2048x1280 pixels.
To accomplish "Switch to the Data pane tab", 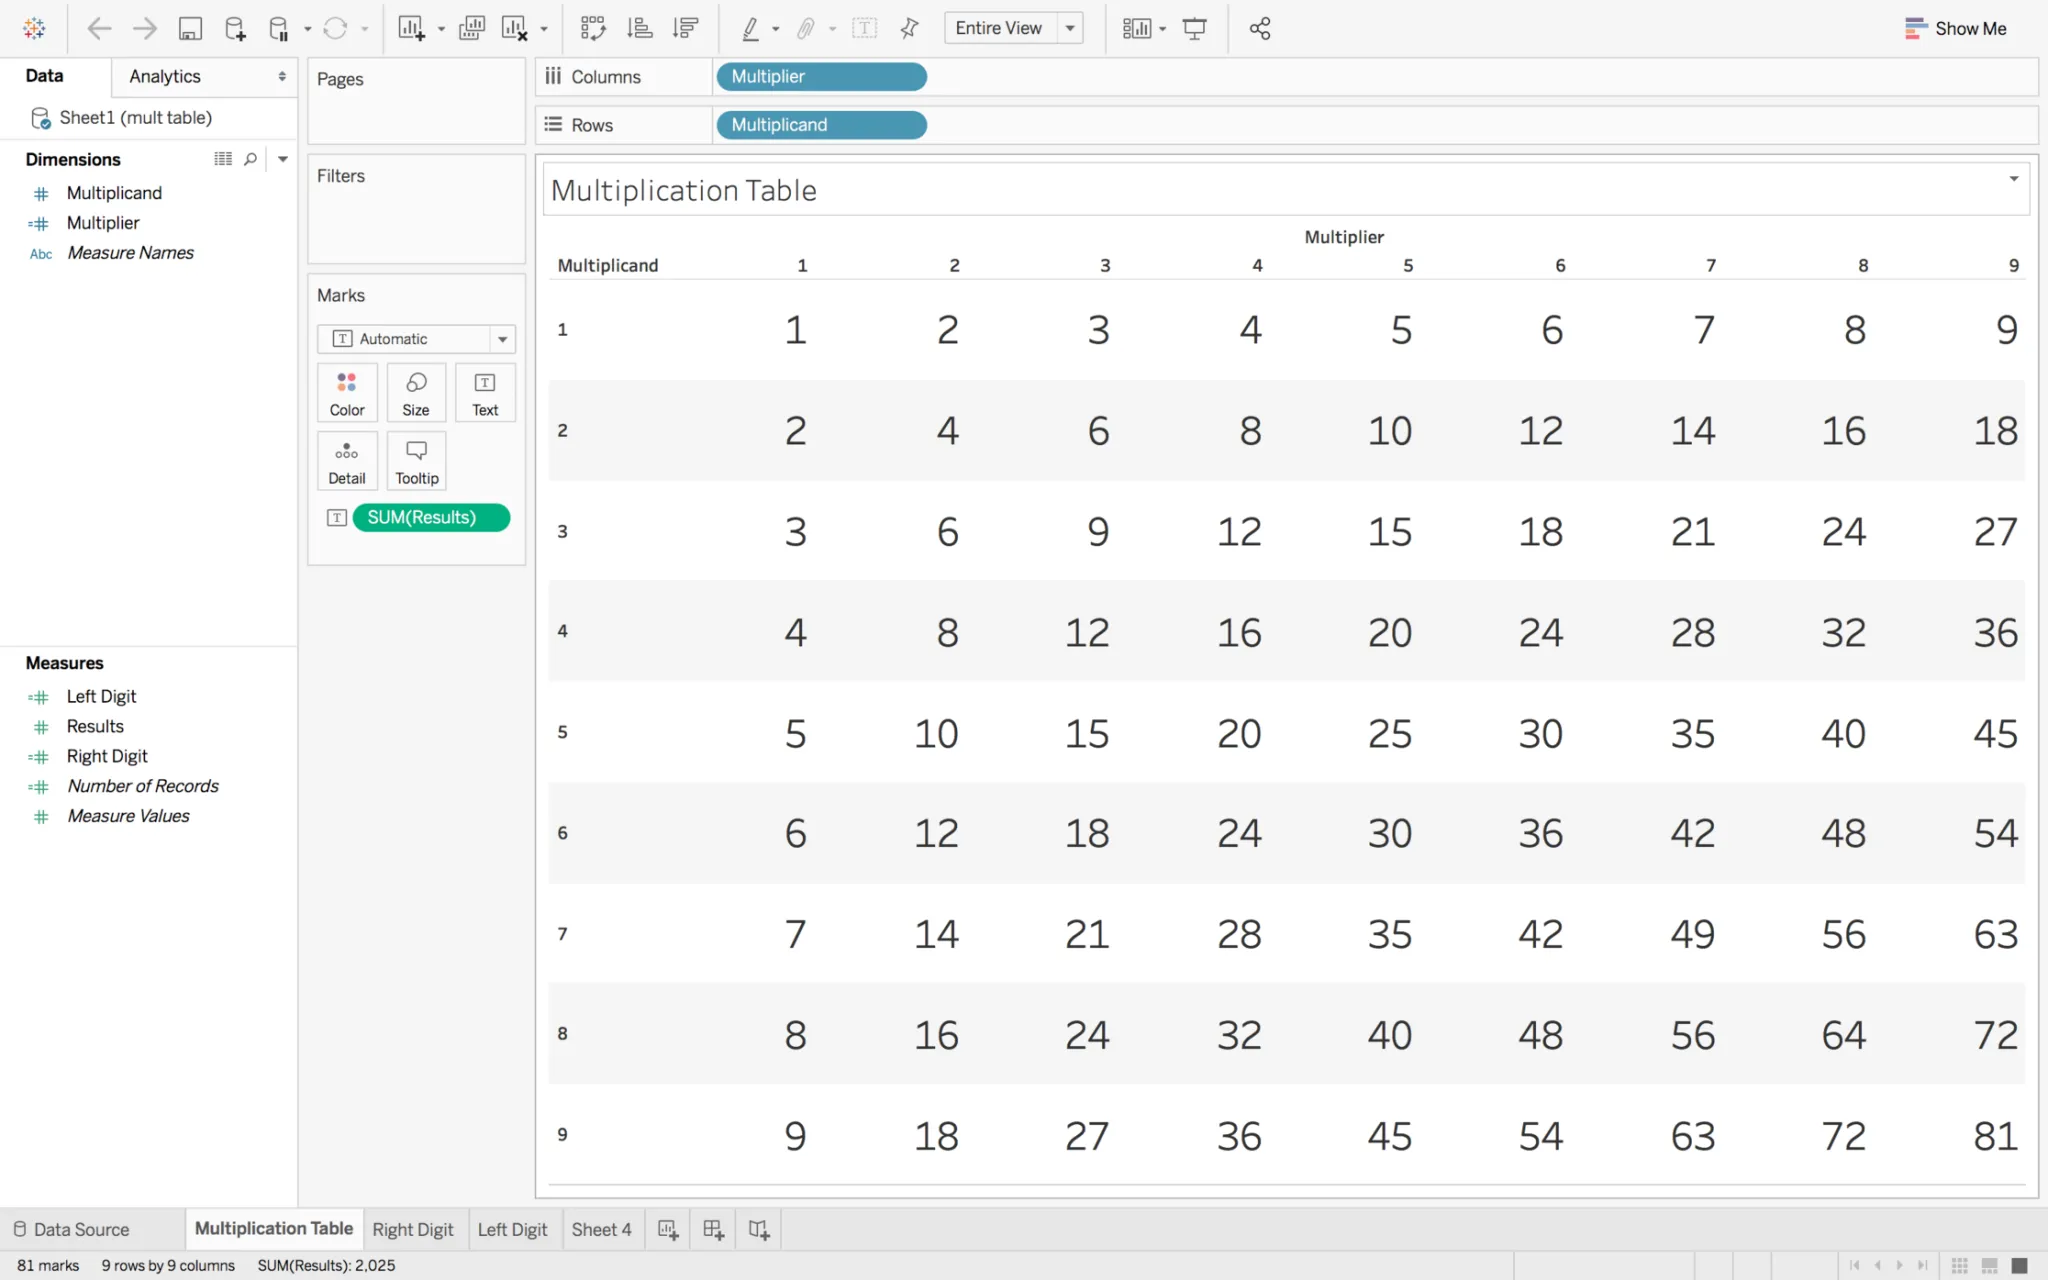I will pos(44,75).
